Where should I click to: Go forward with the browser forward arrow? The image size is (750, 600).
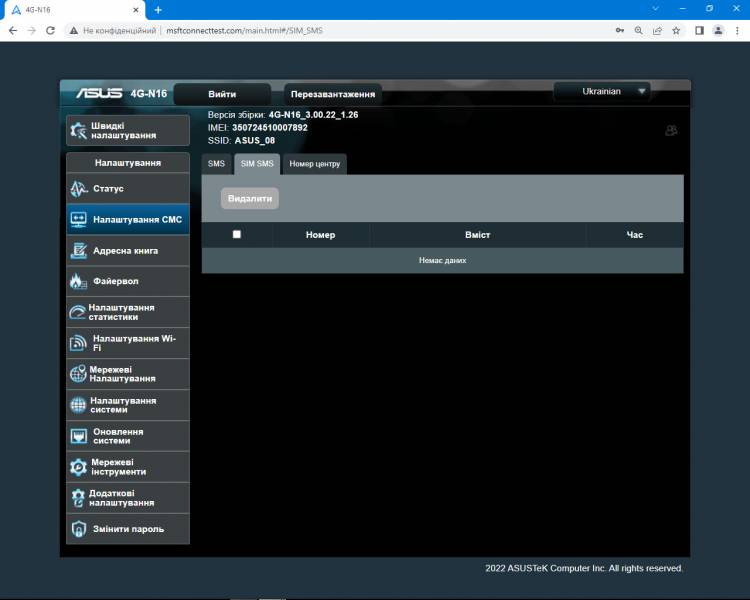tap(32, 31)
